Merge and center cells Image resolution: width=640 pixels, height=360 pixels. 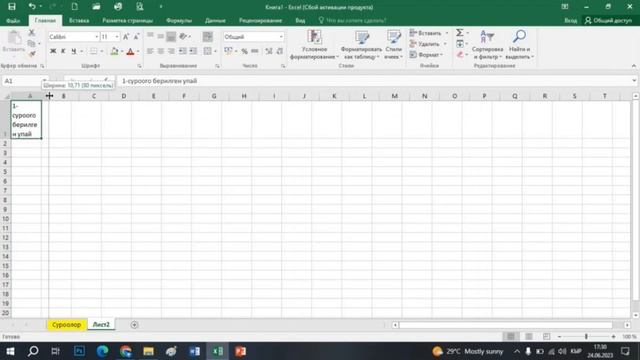click(207, 51)
